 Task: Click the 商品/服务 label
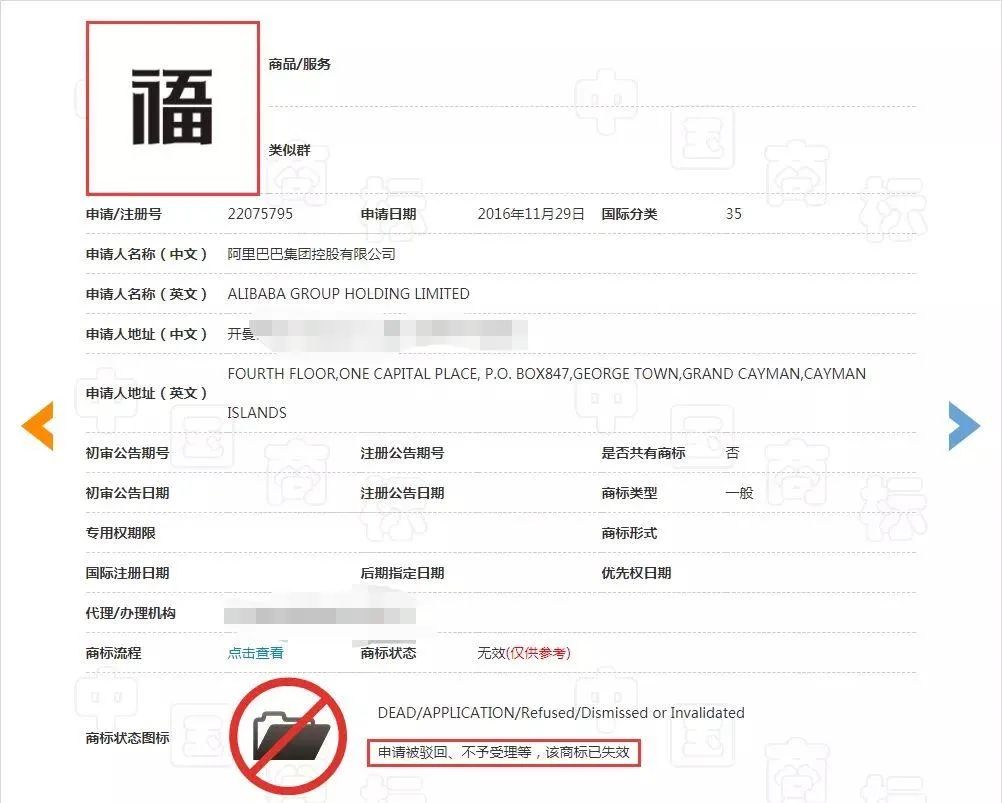coord(300,64)
